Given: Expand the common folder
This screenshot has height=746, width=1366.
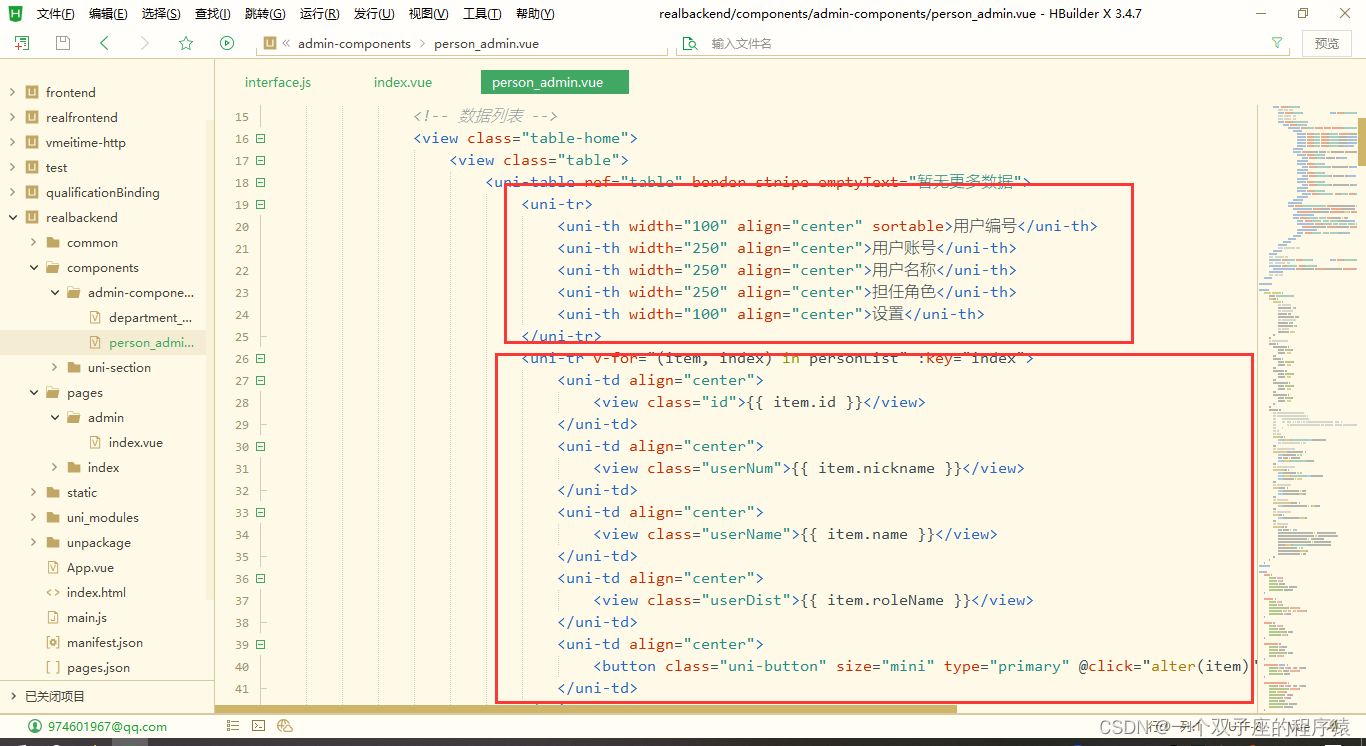Looking at the screenshot, I should coord(34,242).
